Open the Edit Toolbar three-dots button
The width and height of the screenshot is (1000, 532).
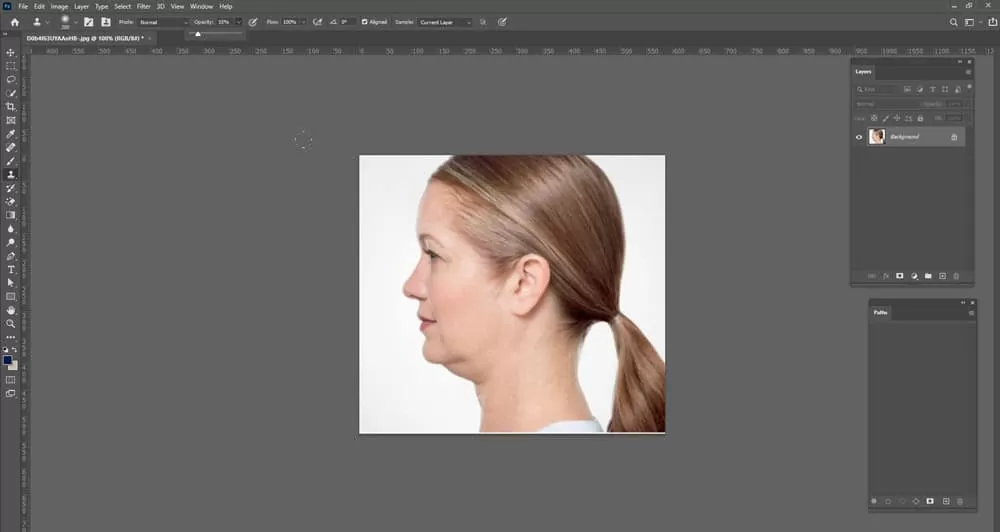10,337
